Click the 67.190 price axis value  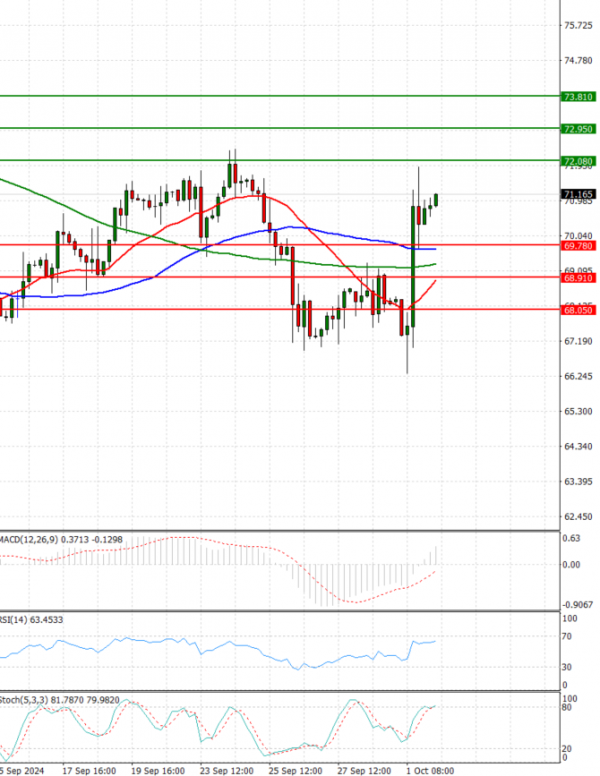(578, 341)
